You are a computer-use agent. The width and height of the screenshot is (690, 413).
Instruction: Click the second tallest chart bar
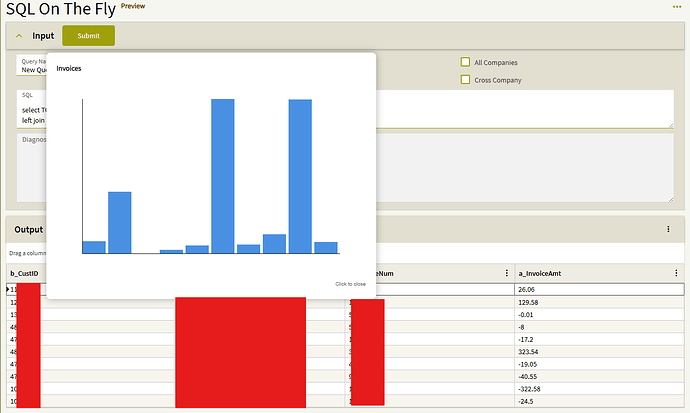pos(300,176)
